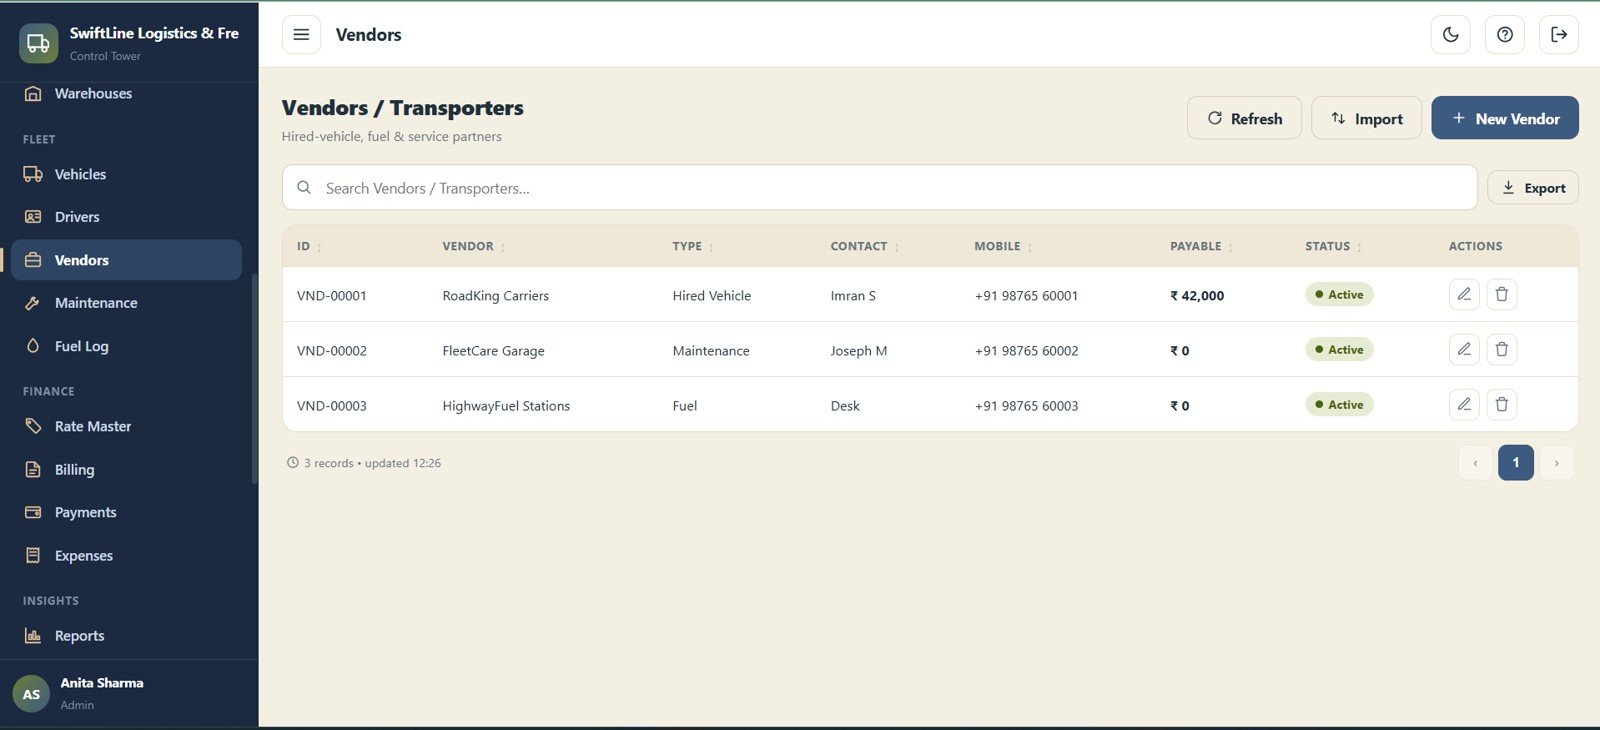Open the Import dialog
1600x730 pixels.
[x=1366, y=118]
